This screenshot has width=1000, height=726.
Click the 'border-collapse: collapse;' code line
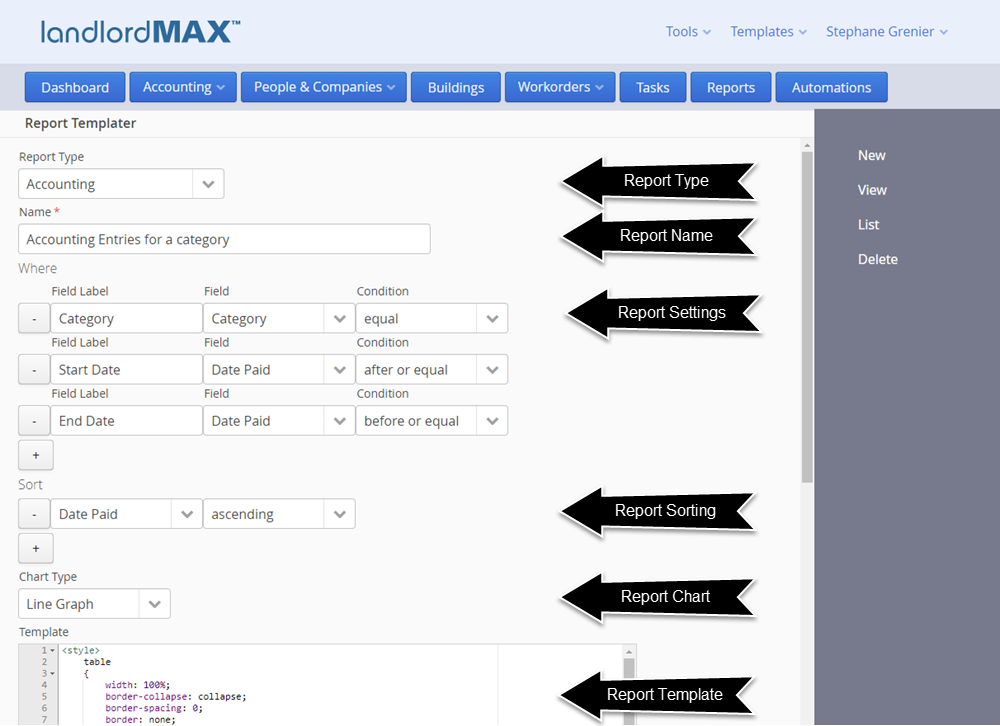(176, 697)
